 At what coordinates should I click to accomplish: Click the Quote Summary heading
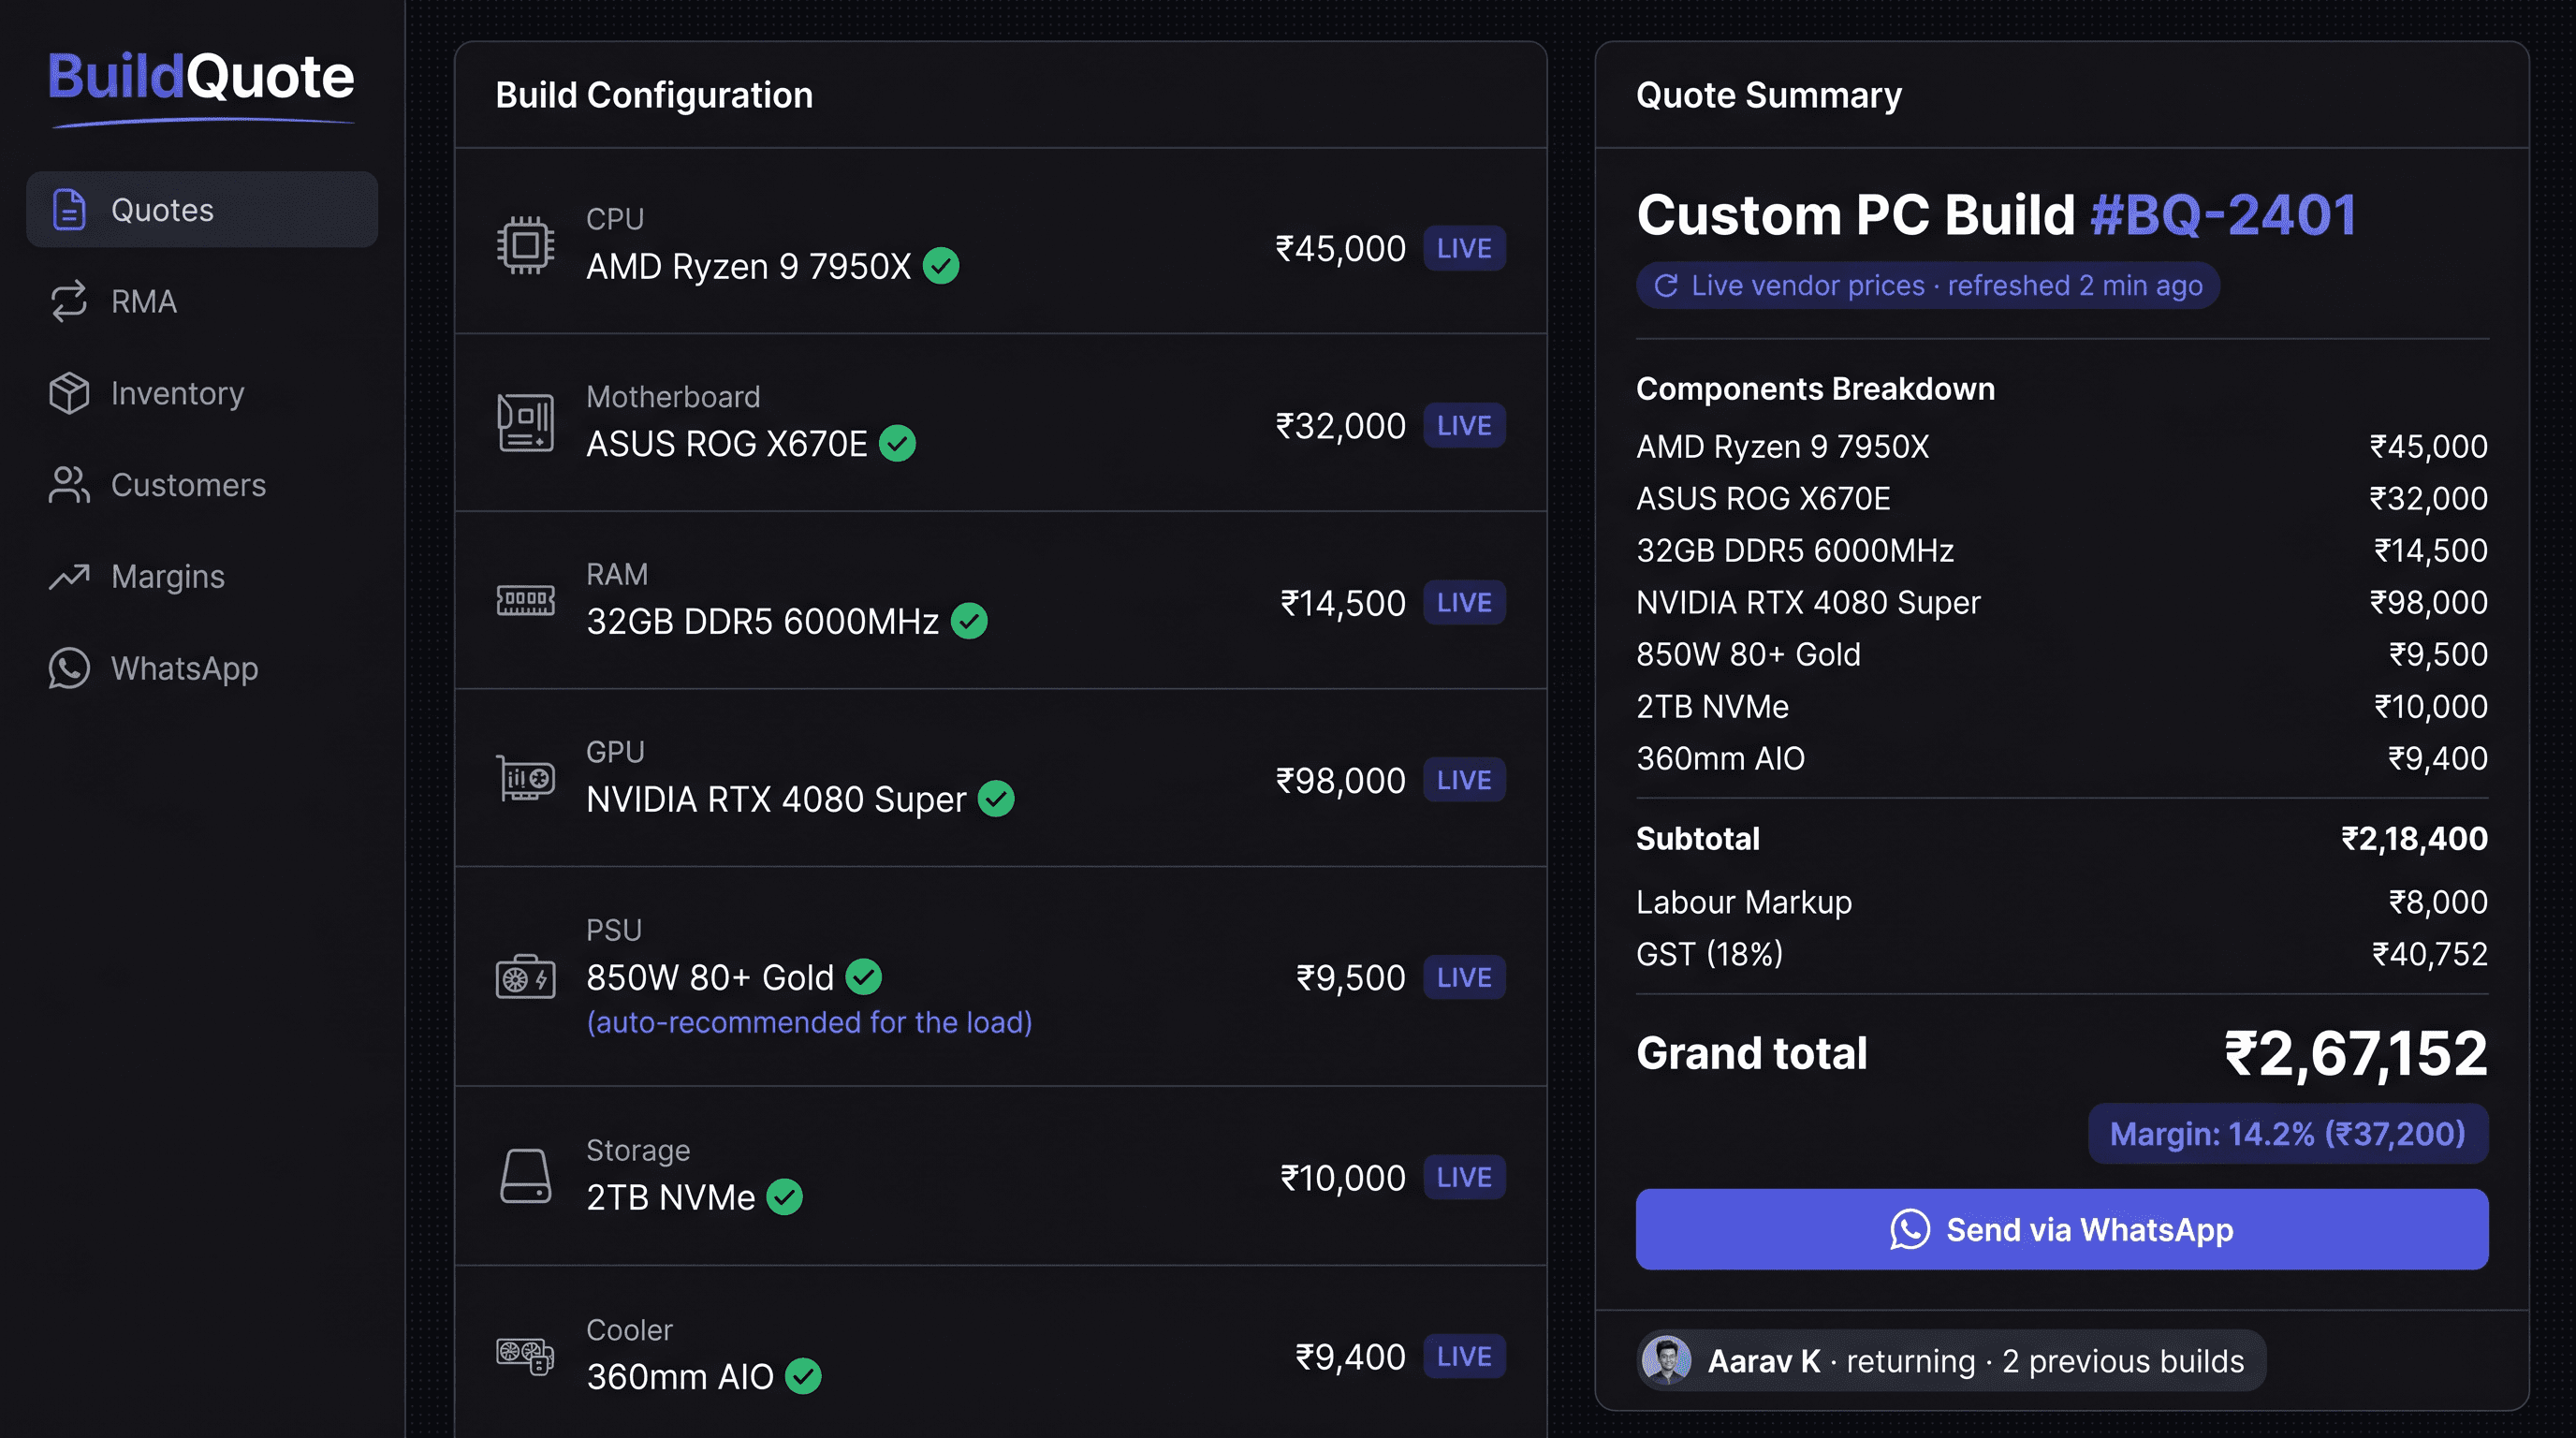1769,95
